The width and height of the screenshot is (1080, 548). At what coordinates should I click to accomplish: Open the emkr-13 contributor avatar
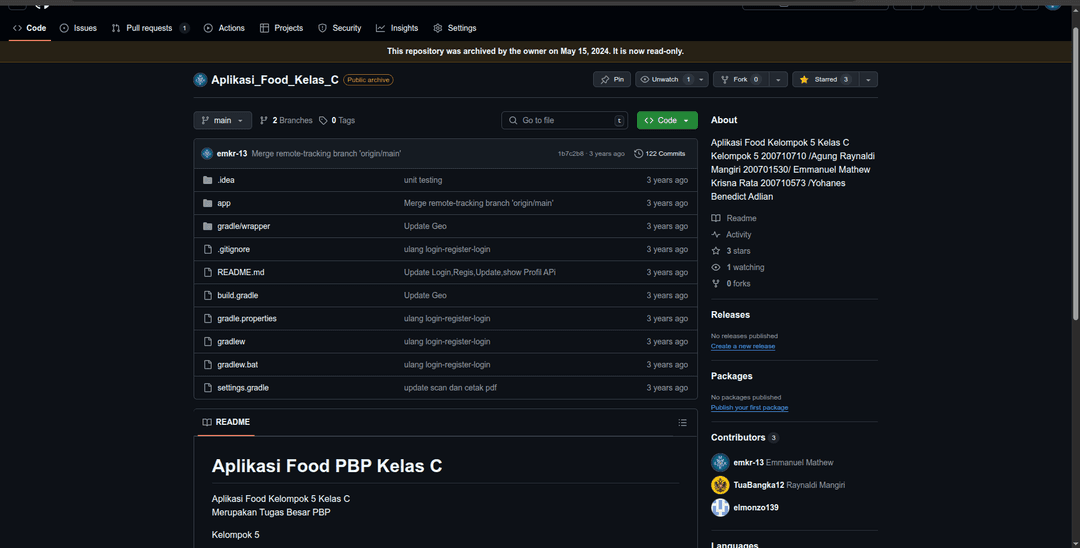(720, 462)
